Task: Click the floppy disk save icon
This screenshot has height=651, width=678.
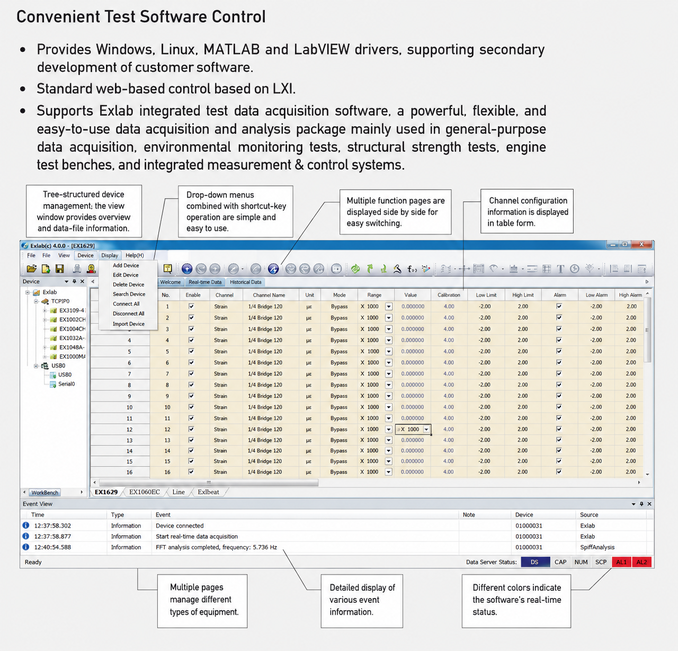Action: [x=60, y=269]
